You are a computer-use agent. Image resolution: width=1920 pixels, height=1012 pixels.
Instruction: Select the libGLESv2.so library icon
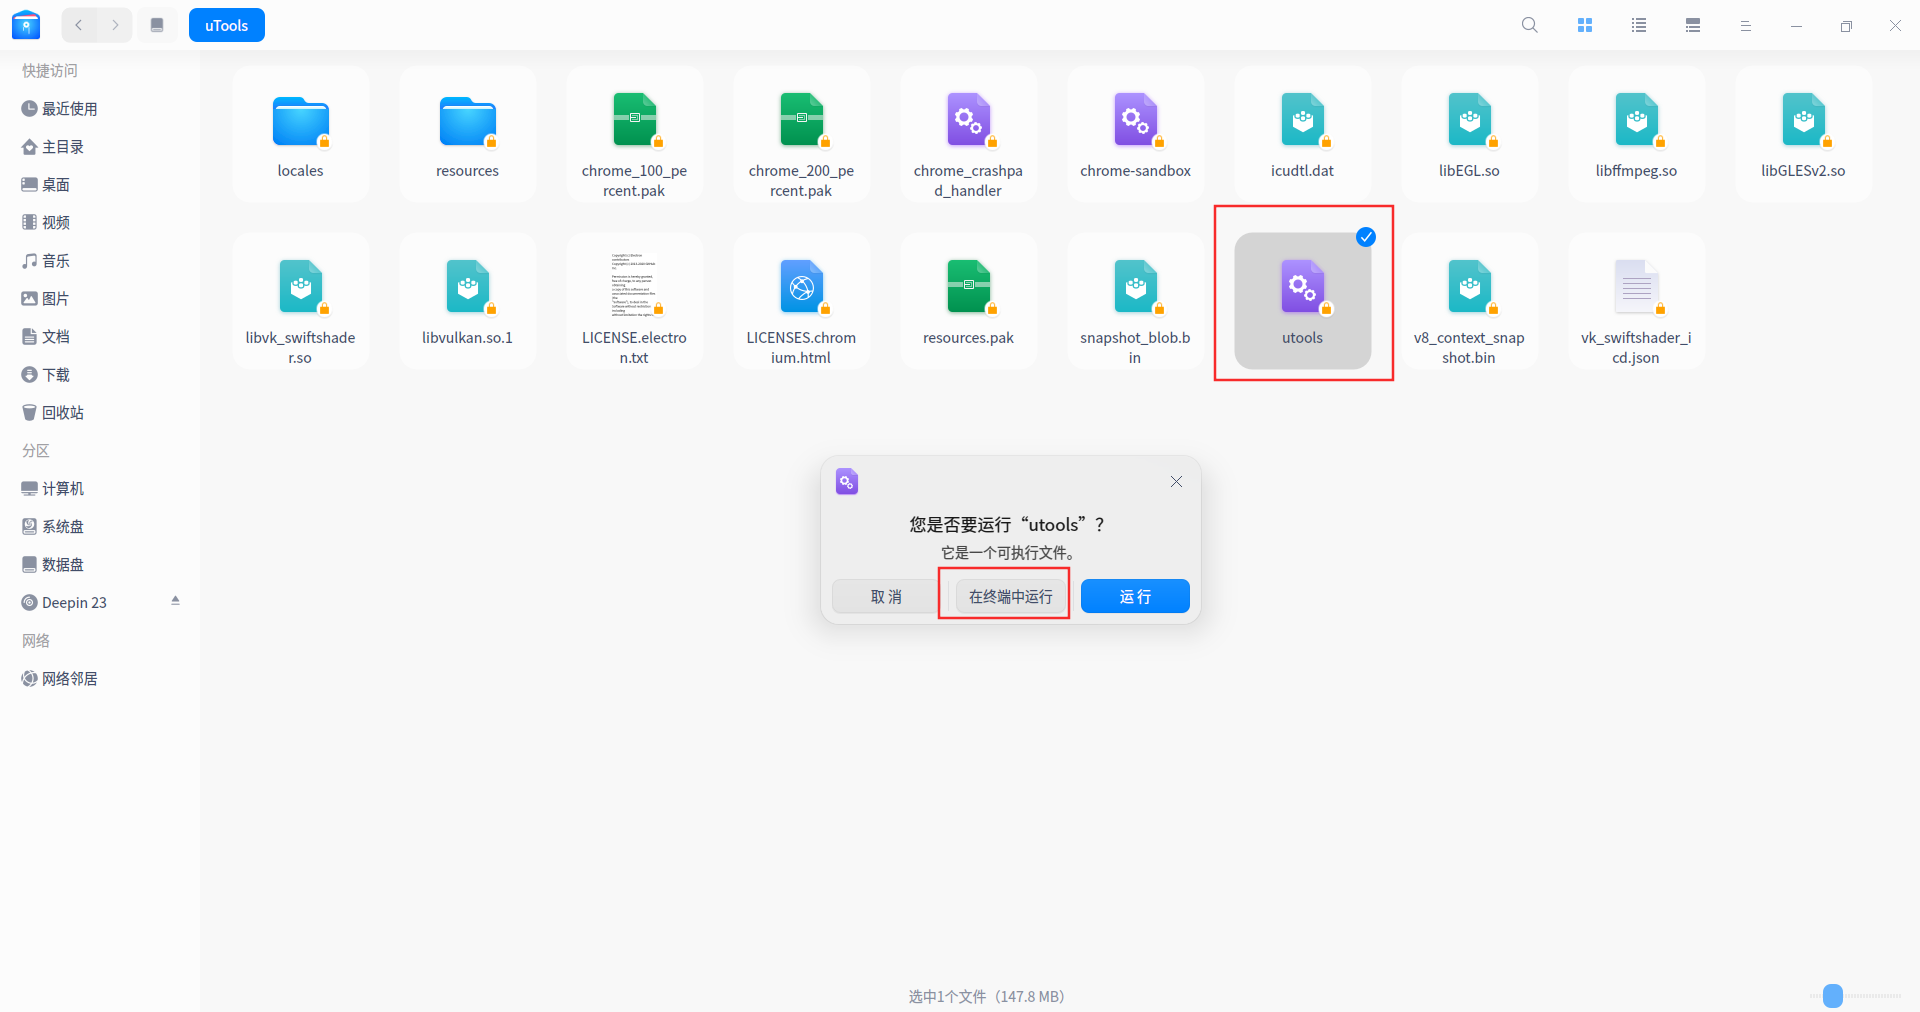coord(1803,120)
